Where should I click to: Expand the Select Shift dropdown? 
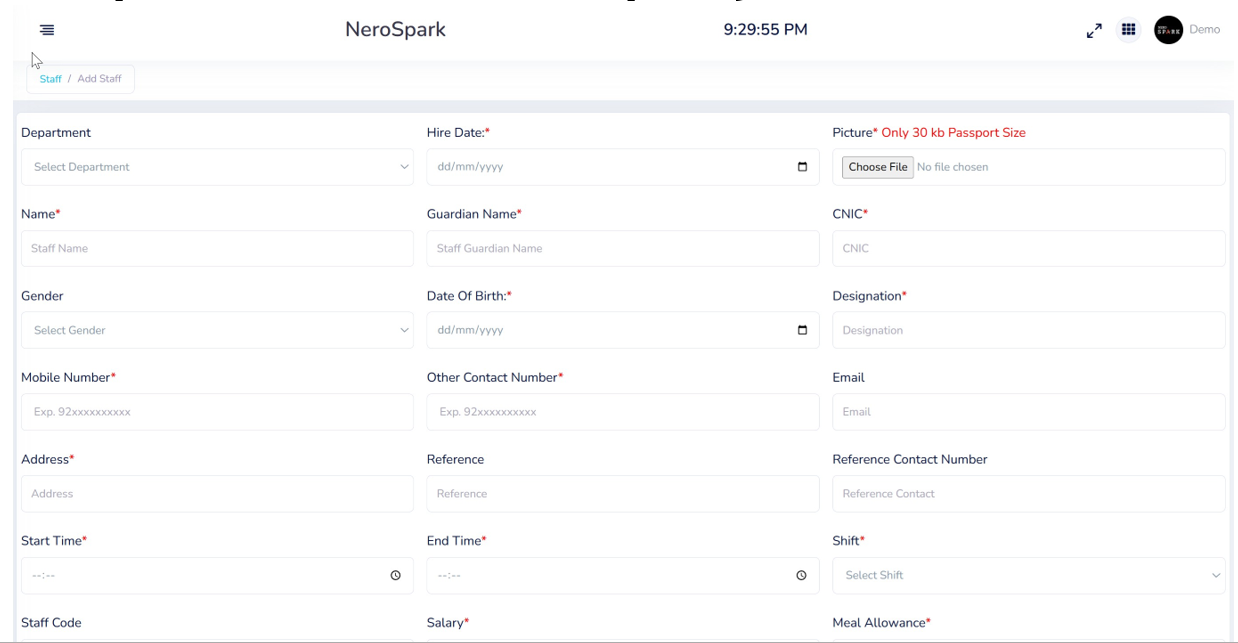[1028, 576]
